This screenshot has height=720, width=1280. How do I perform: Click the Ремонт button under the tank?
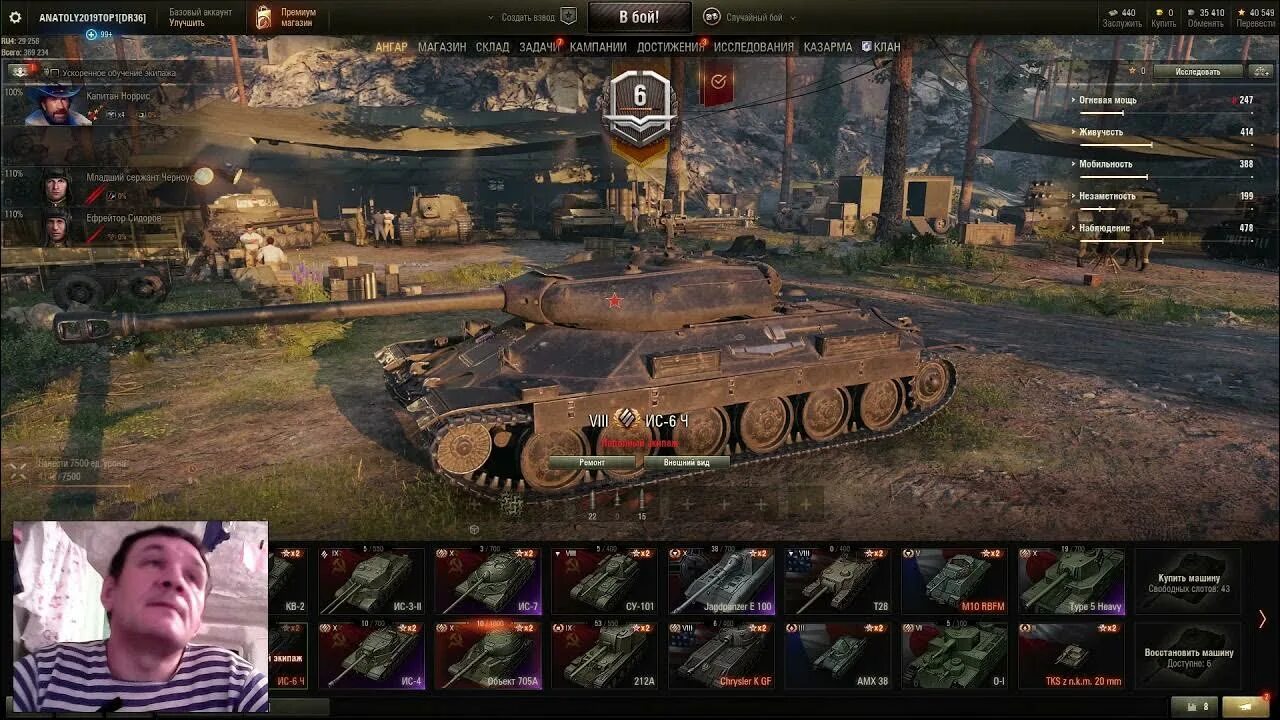coord(591,463)
